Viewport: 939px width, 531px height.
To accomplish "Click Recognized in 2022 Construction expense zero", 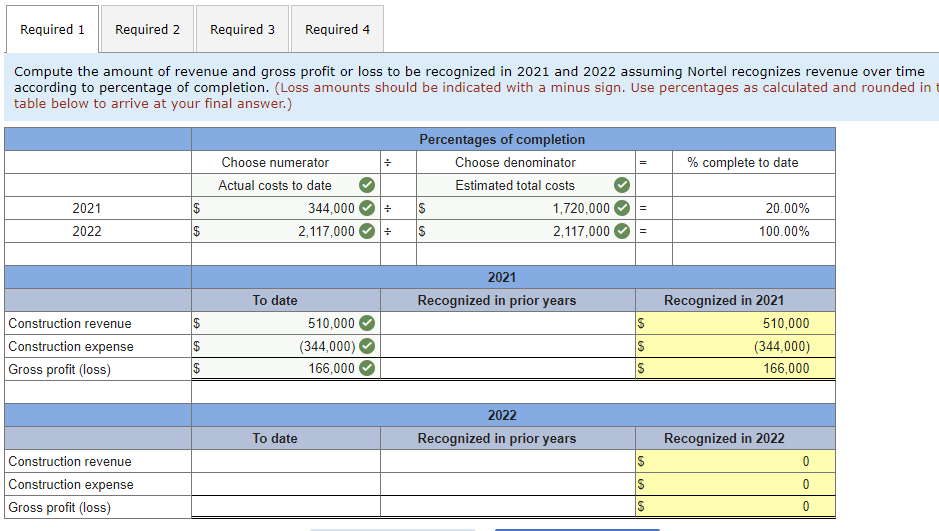I will (735, 484).
